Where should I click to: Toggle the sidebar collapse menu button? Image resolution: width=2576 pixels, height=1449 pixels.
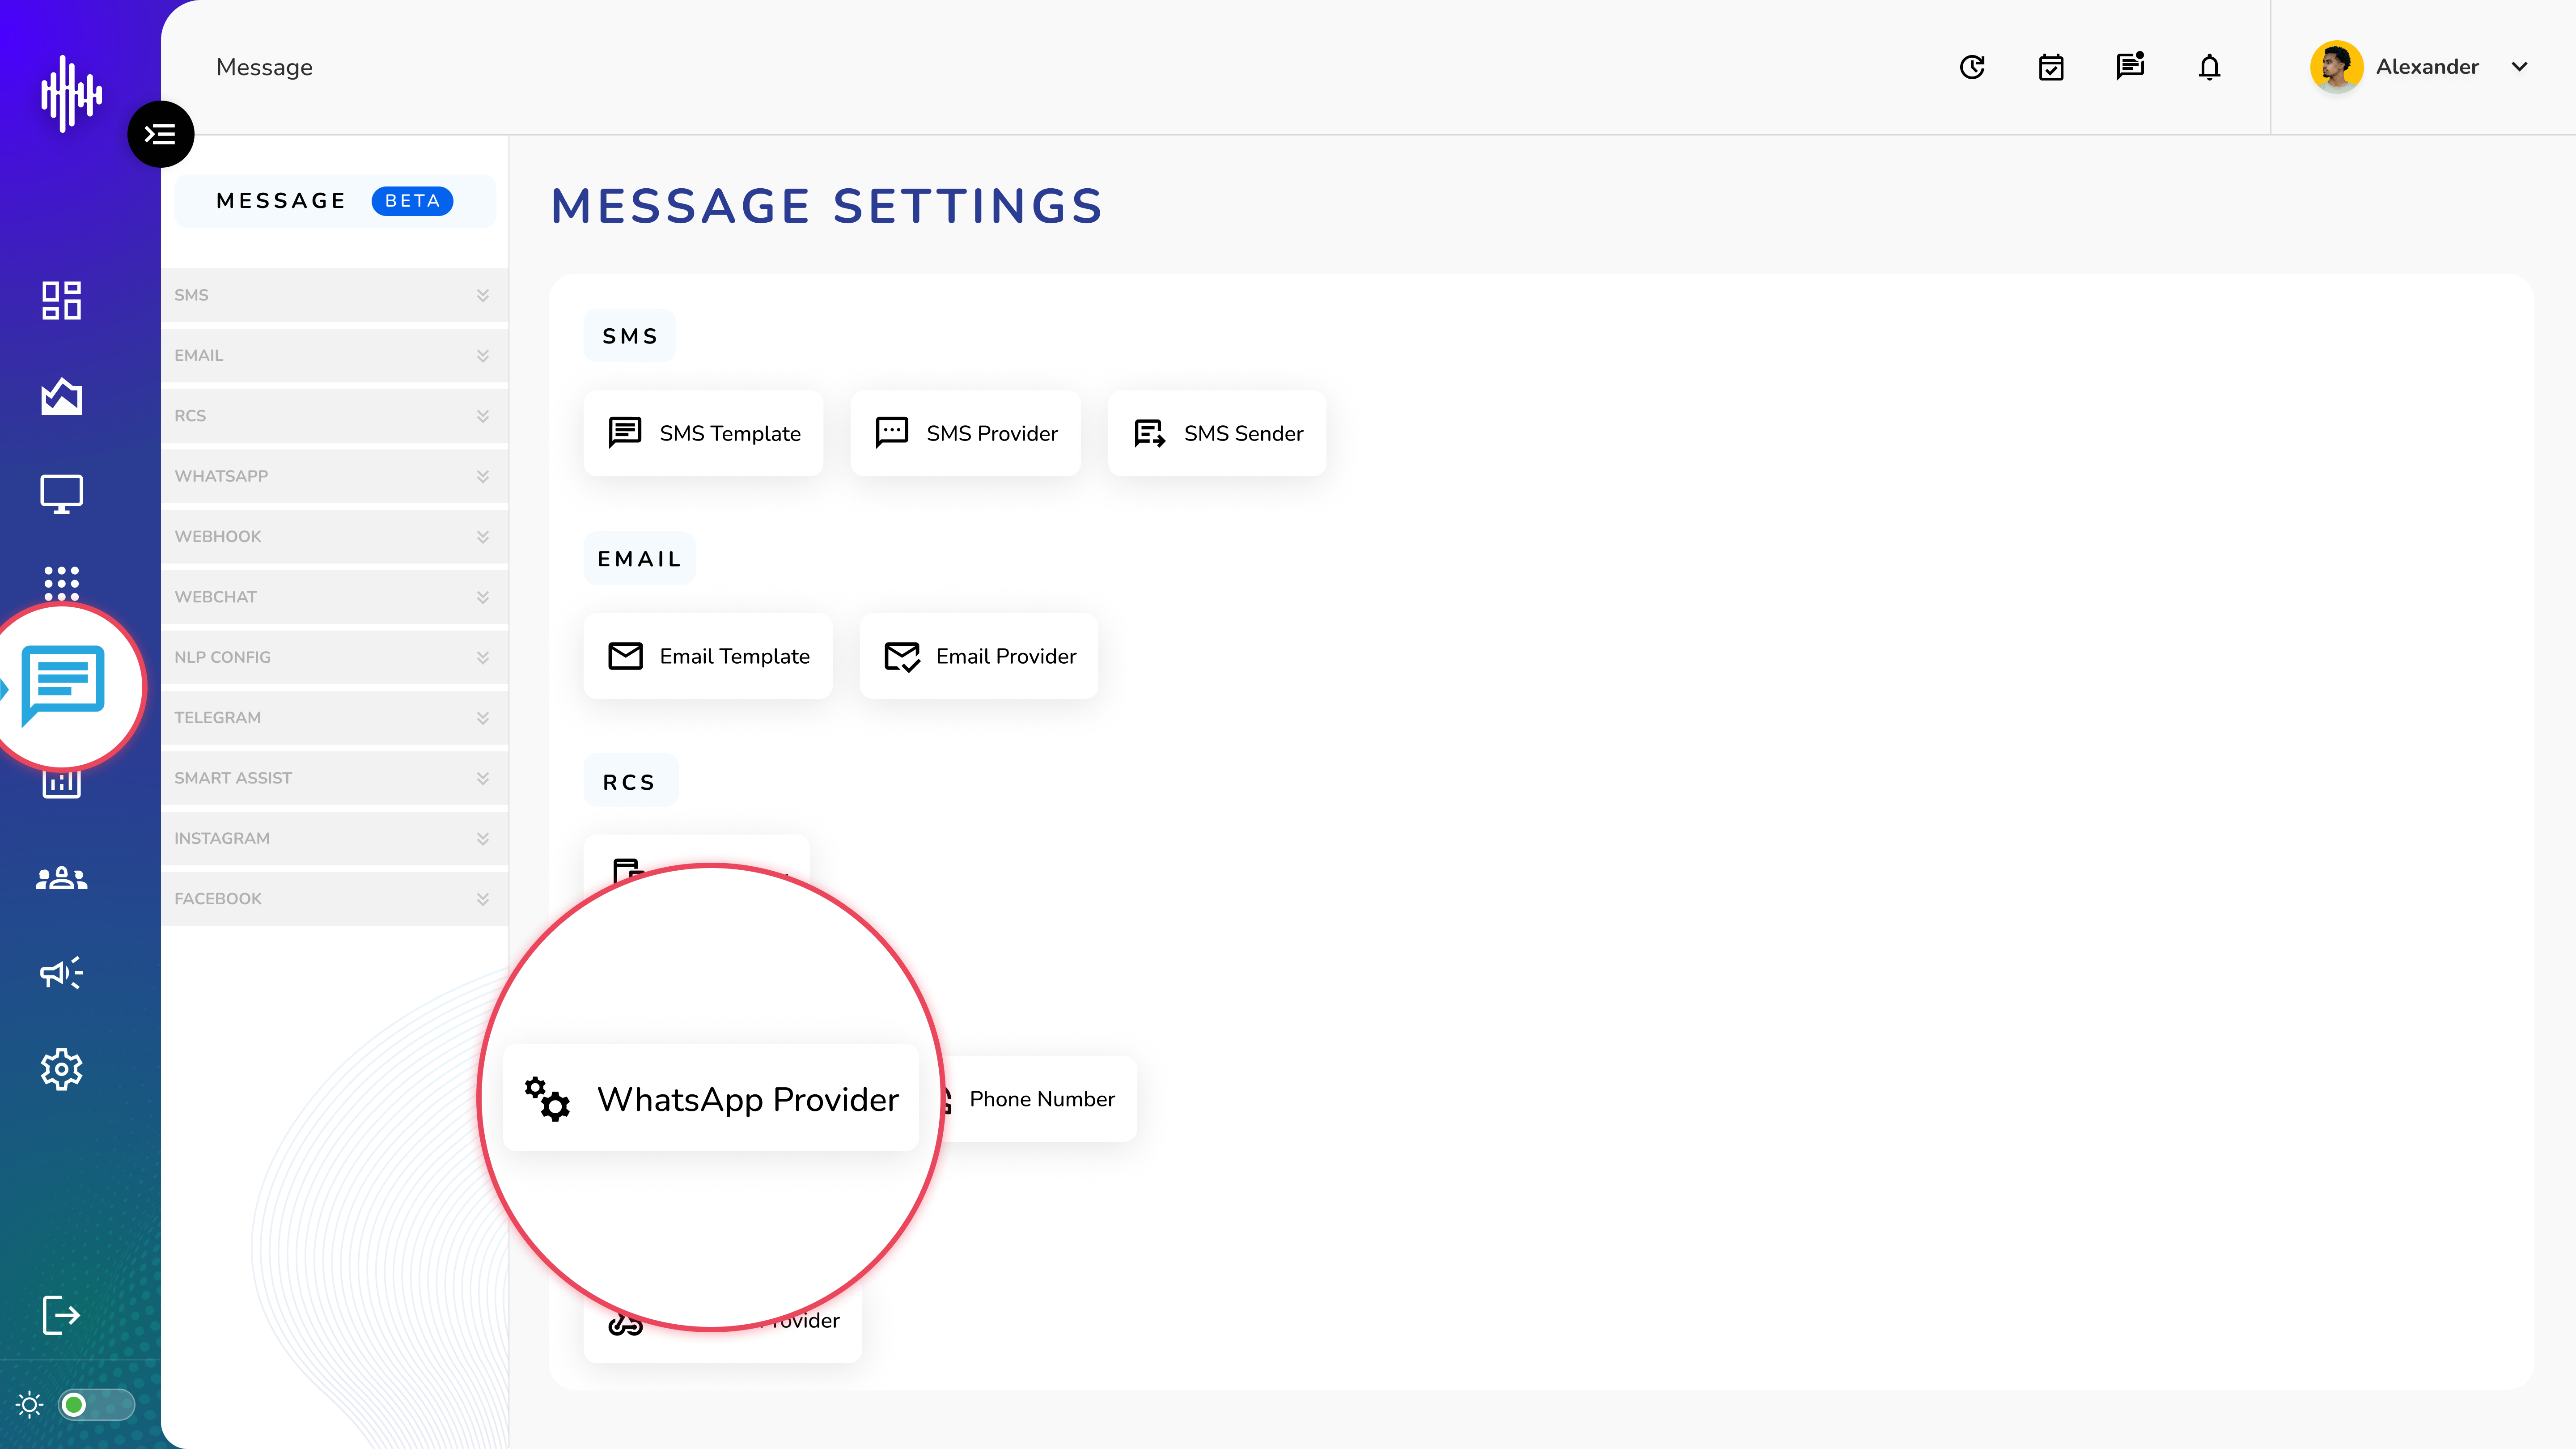click(160, 134)
